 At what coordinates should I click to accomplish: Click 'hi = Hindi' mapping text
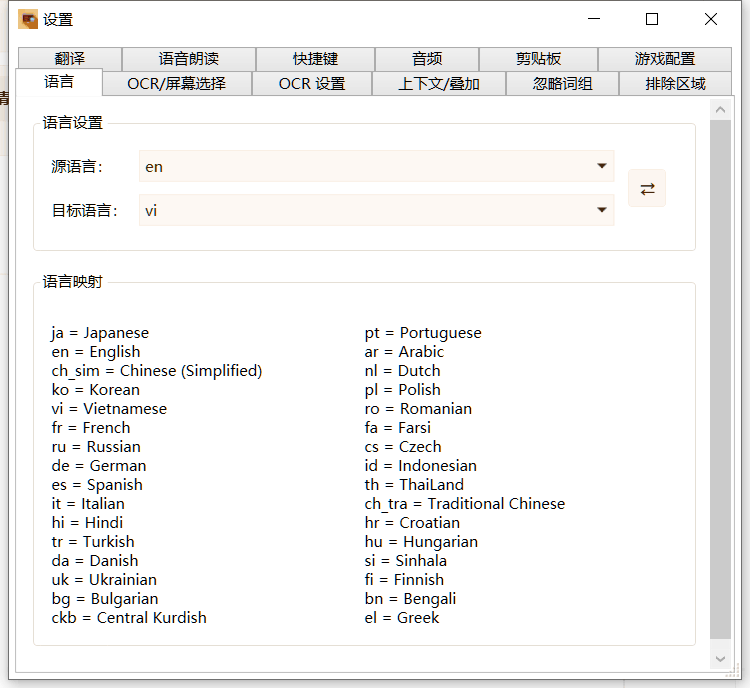(87, 523)
